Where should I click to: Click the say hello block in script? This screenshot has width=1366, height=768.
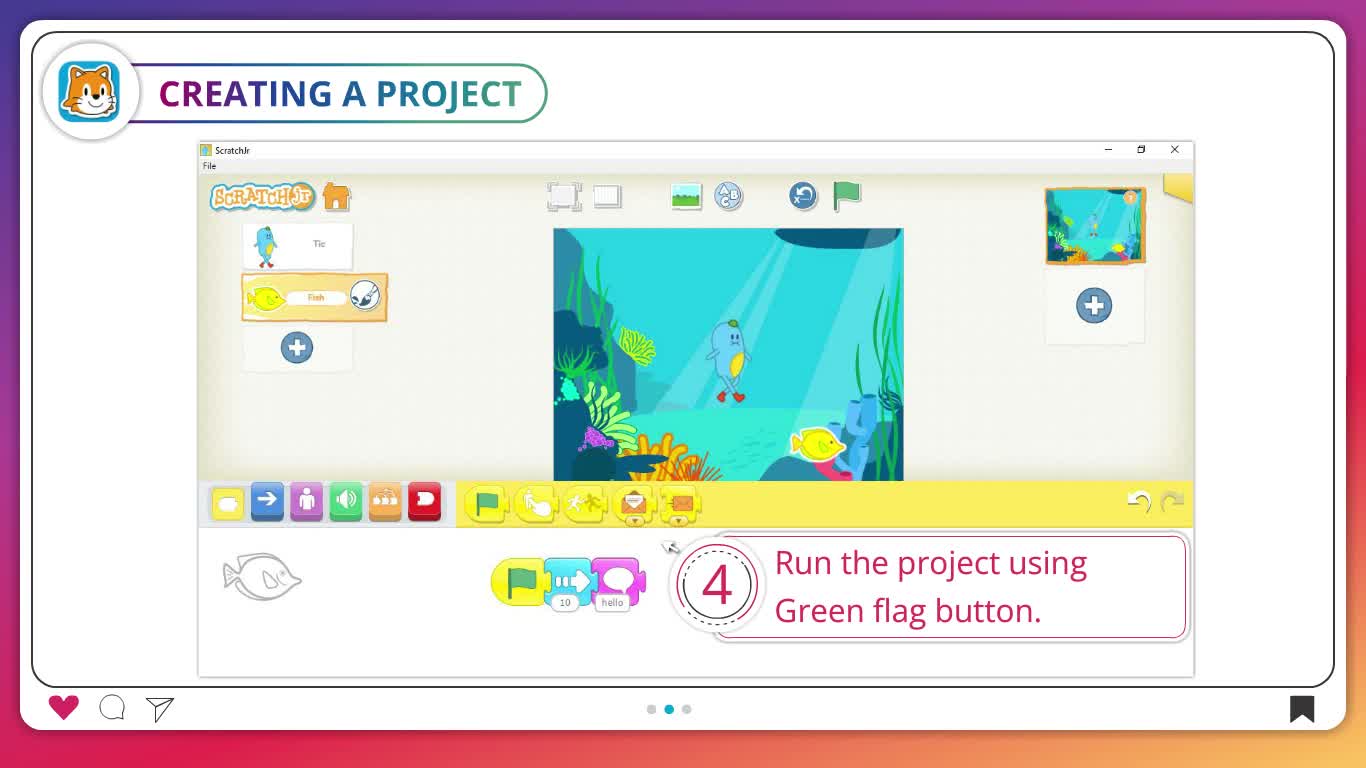(618, 580)
